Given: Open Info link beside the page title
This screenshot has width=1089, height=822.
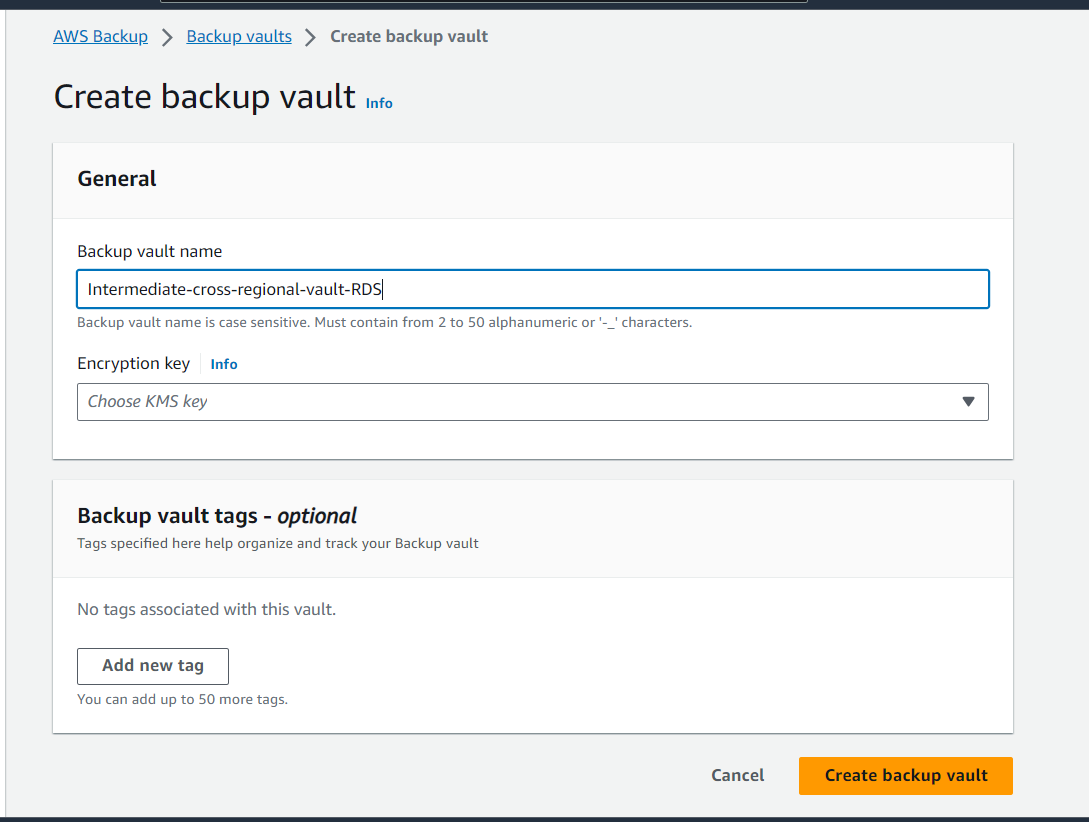Looking at the screenshot, I should click(x=379, y=103).
